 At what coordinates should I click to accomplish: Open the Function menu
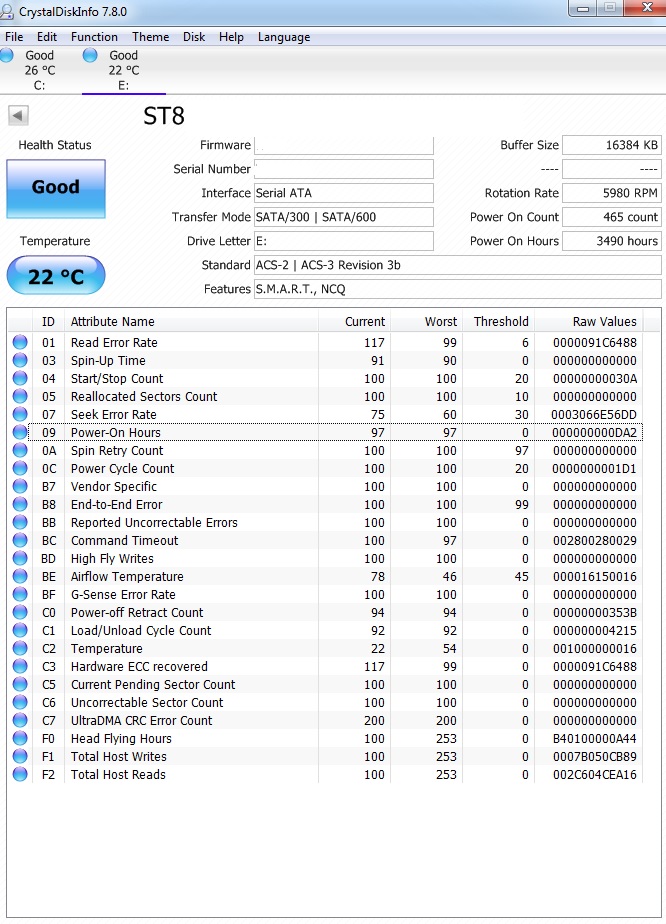tap(94, 37)
